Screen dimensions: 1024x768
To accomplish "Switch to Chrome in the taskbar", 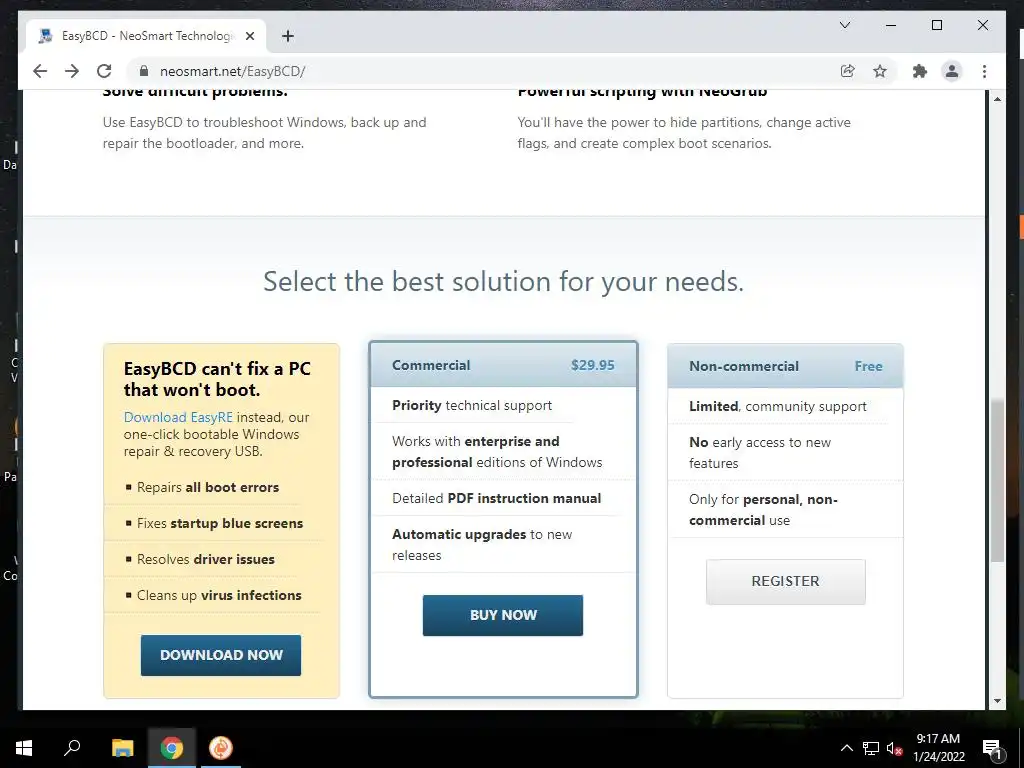I will 172,748.
